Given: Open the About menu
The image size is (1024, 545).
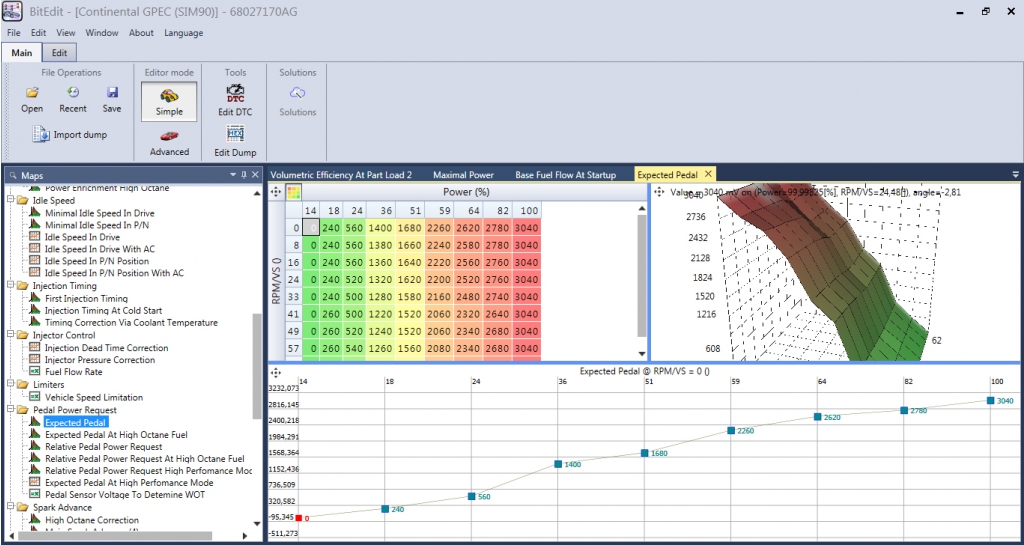Looking at the screenshot, I should [x=141, y=33].
